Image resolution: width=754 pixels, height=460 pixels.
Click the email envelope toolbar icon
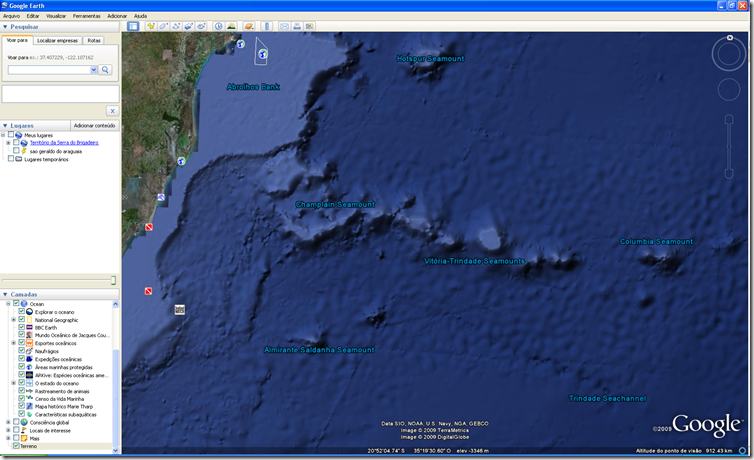click(284, 26)
